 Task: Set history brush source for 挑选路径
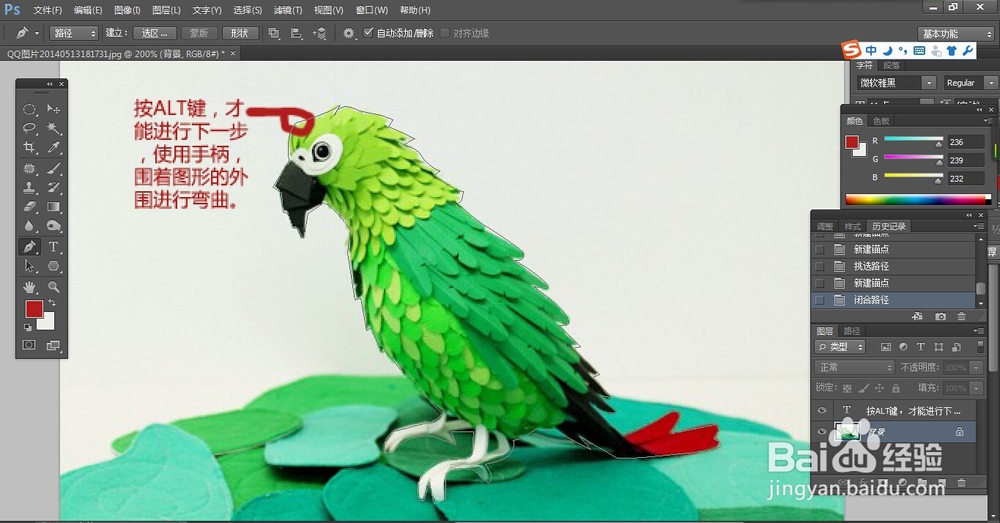pos(820,266)
